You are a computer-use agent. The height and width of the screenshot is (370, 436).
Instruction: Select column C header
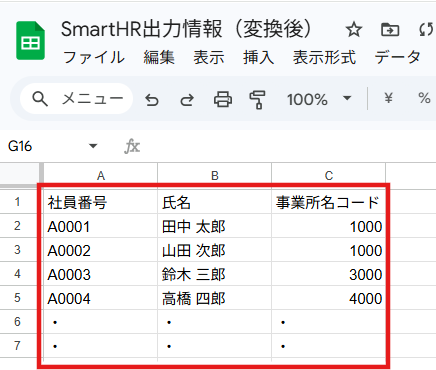pos(329,175)
